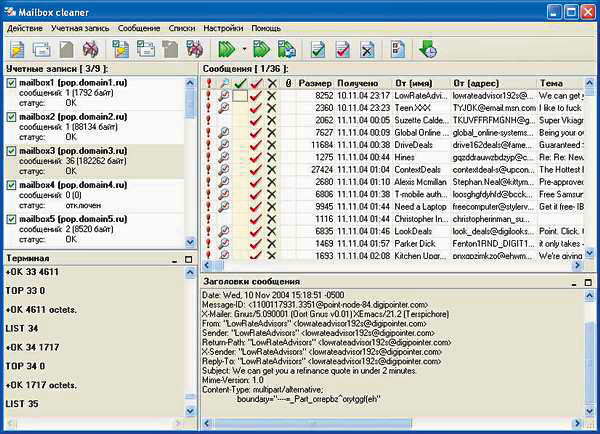Image resolution: width=600 pixels, height=434 pixels.
Task: Select the Global Online sender row
Action: pos(394,133)
